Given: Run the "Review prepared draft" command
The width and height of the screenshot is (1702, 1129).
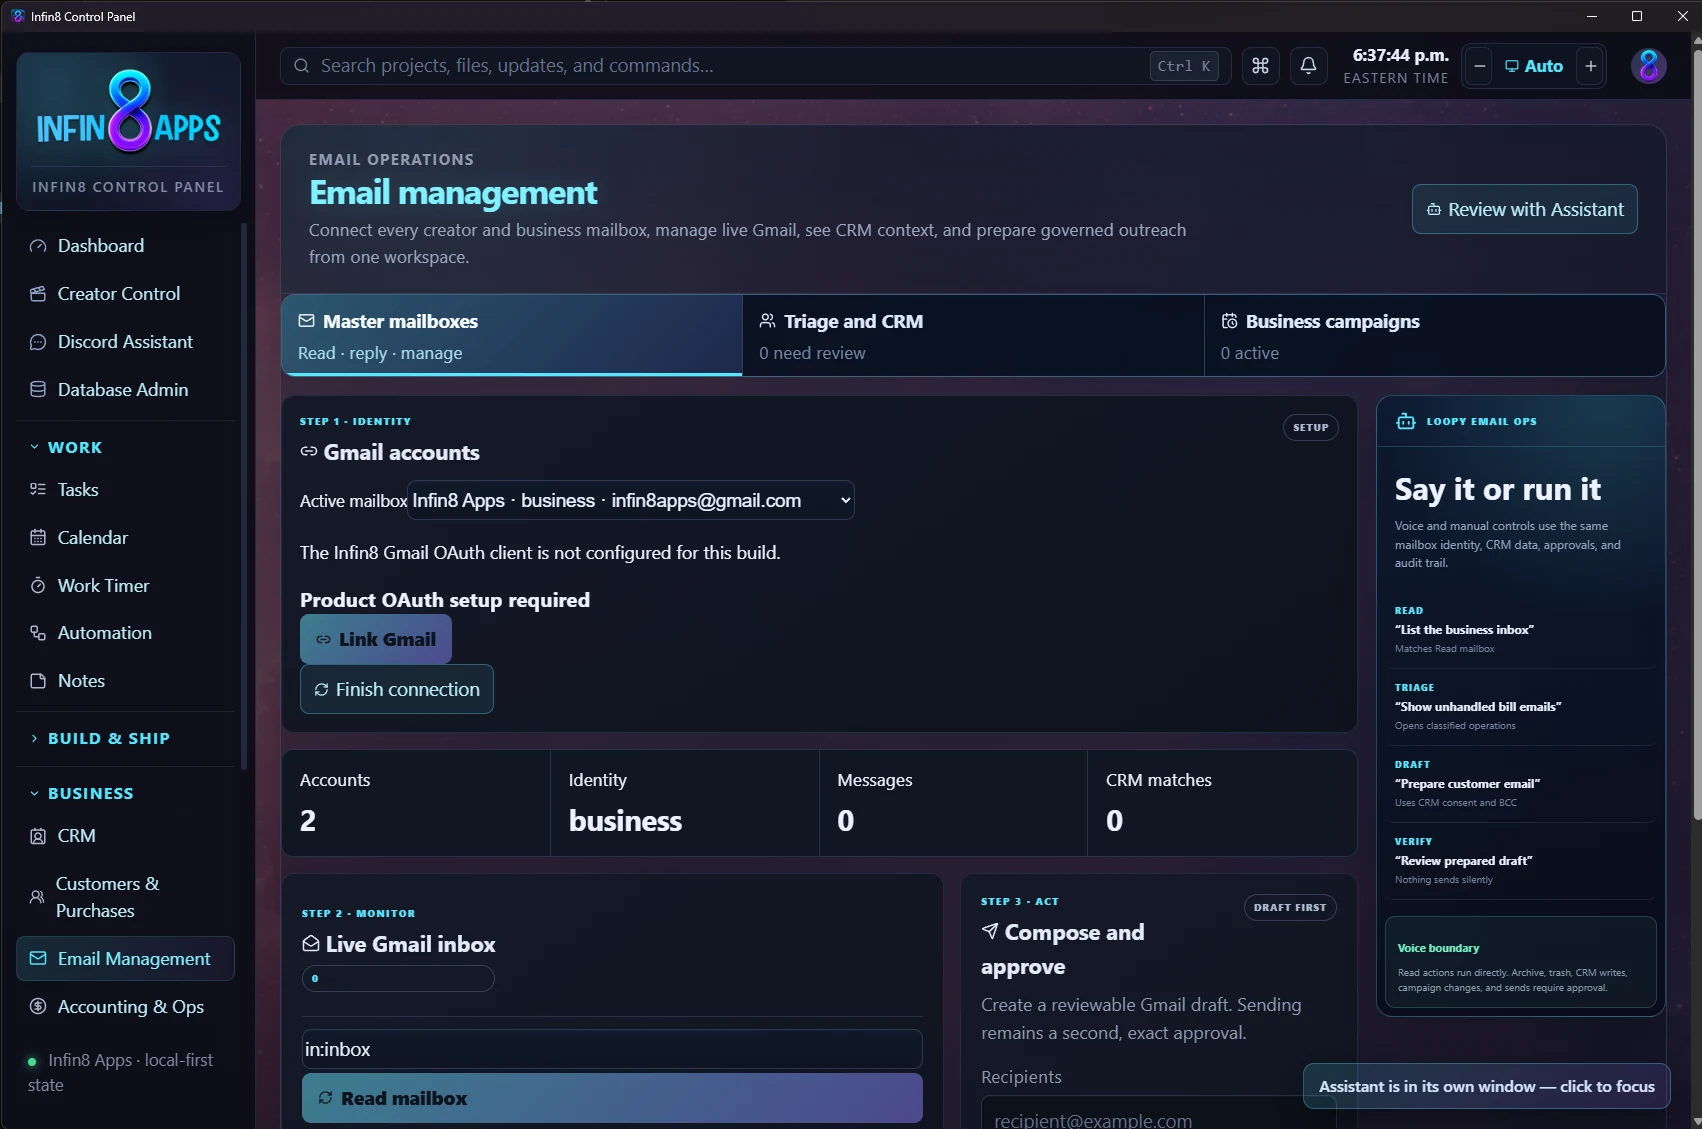Looking at the screenshot, I should pos(1520,860).
